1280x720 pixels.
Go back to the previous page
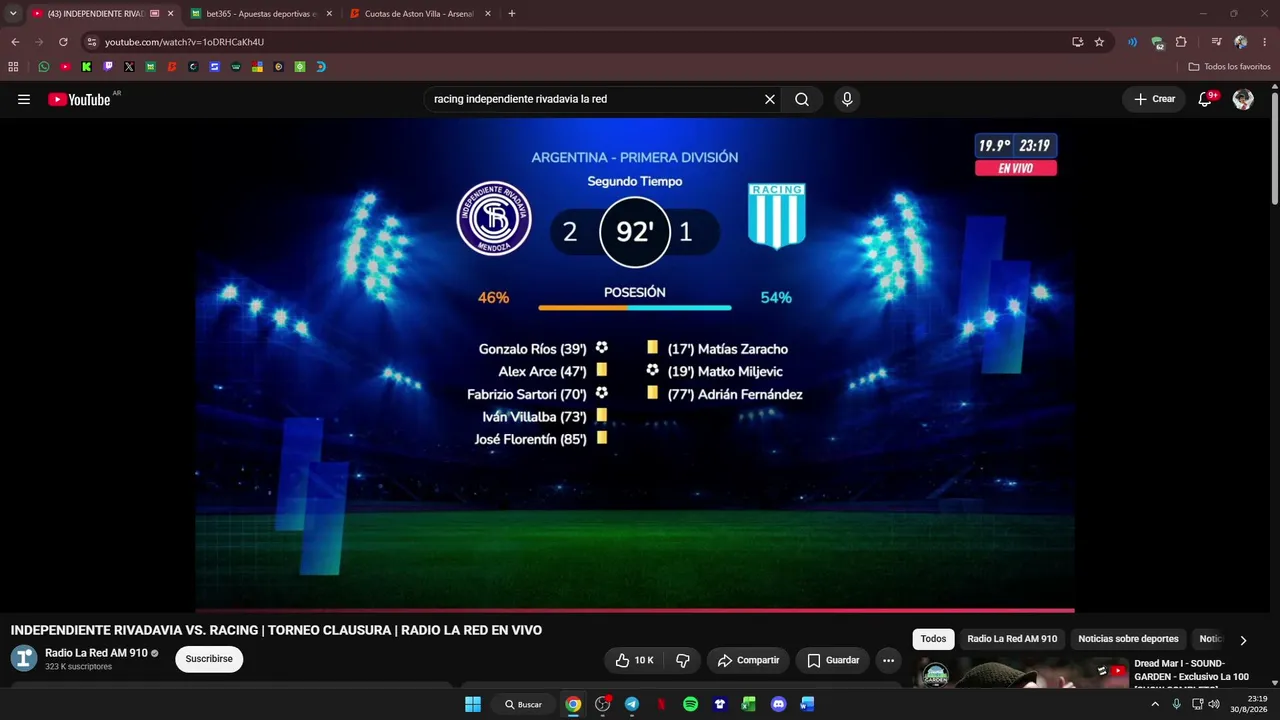click(x=15, y=42)
